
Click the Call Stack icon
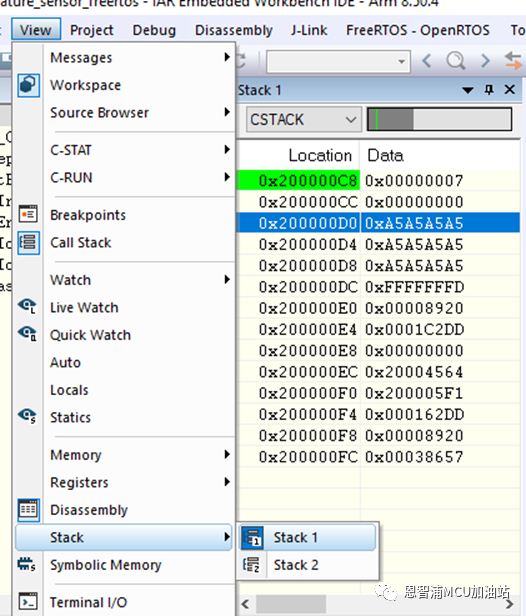pos(28,242)
